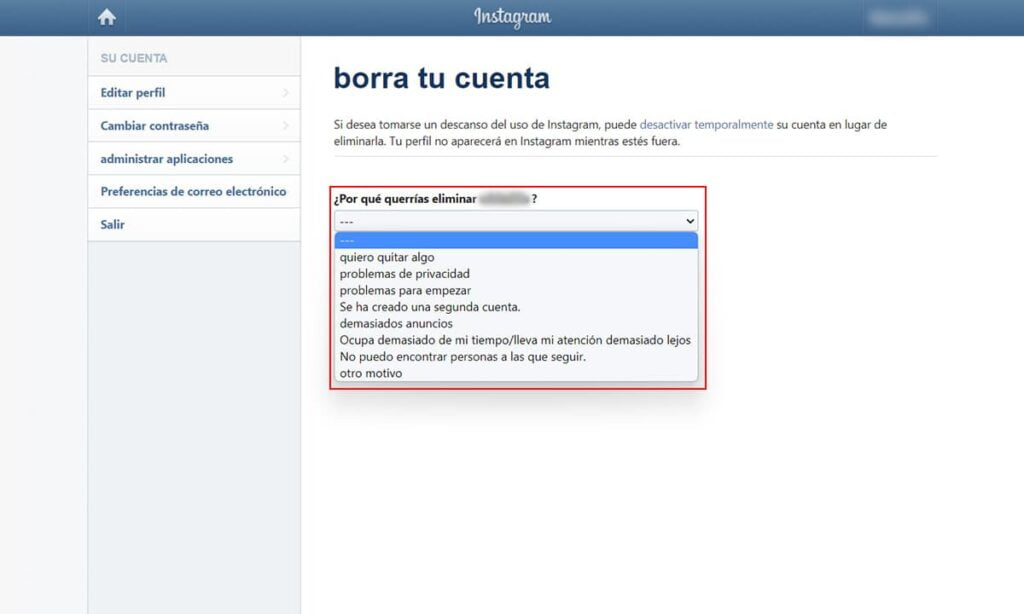Choose Salir in sidebar

194,225
